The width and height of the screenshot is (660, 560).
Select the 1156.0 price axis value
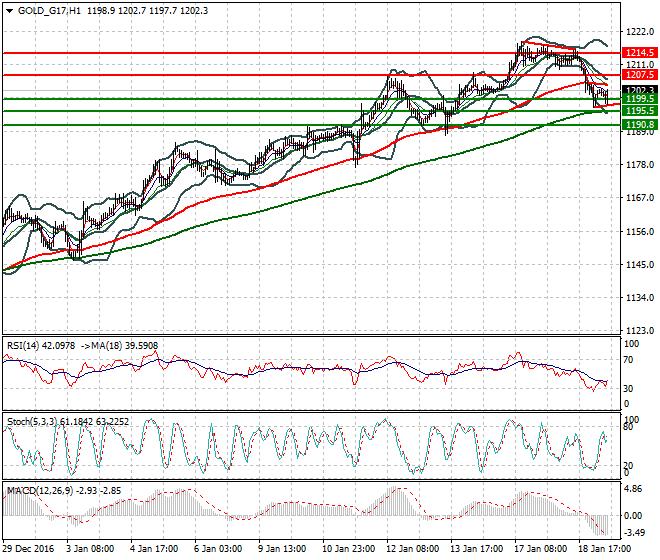point(640,232)
